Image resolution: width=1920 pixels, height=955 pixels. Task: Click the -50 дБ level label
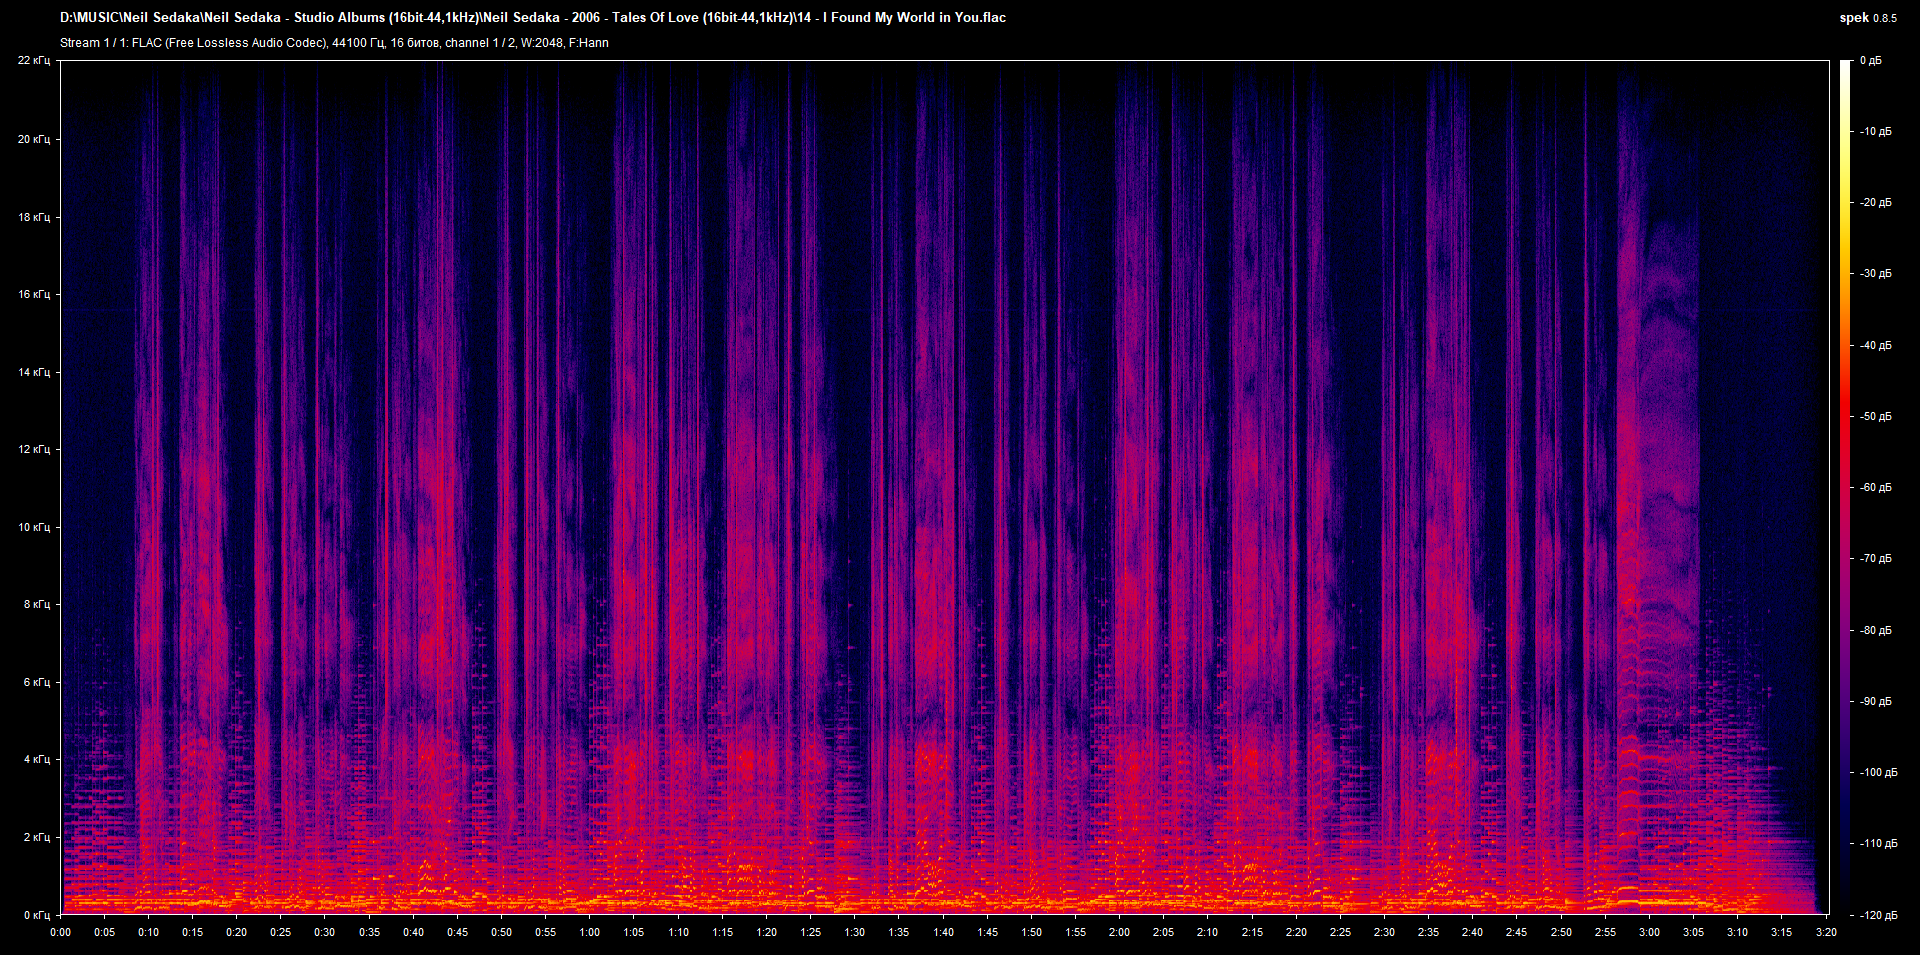click(1875, 416)
